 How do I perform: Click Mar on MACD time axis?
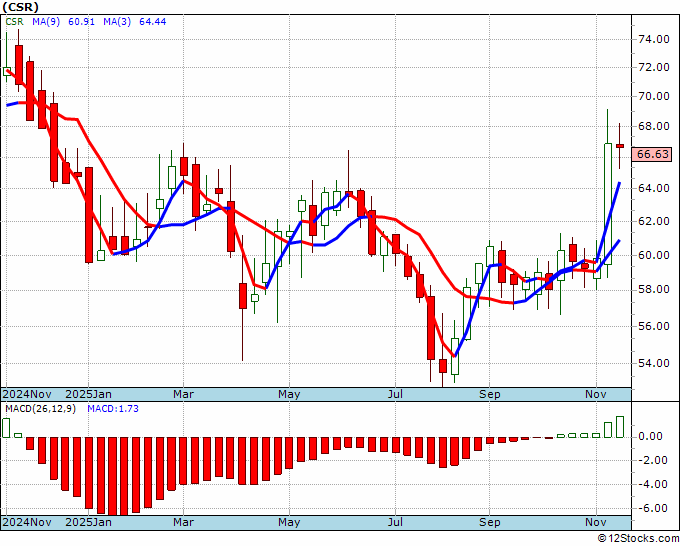(183, 522)
